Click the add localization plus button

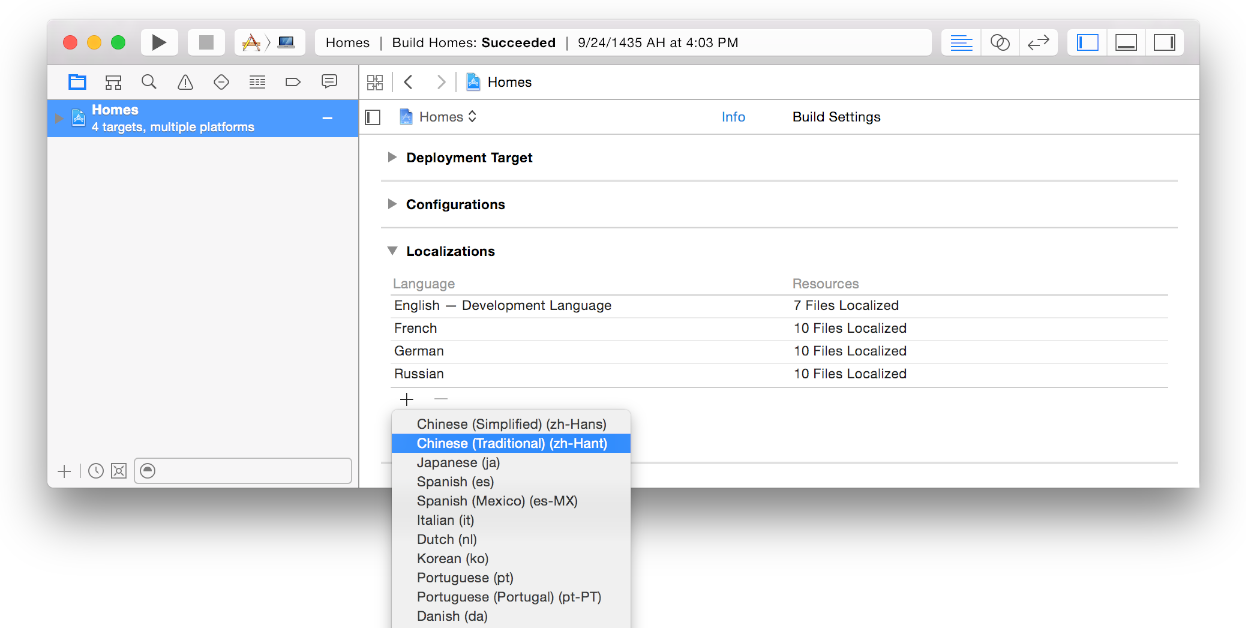(x=406, y=399)
